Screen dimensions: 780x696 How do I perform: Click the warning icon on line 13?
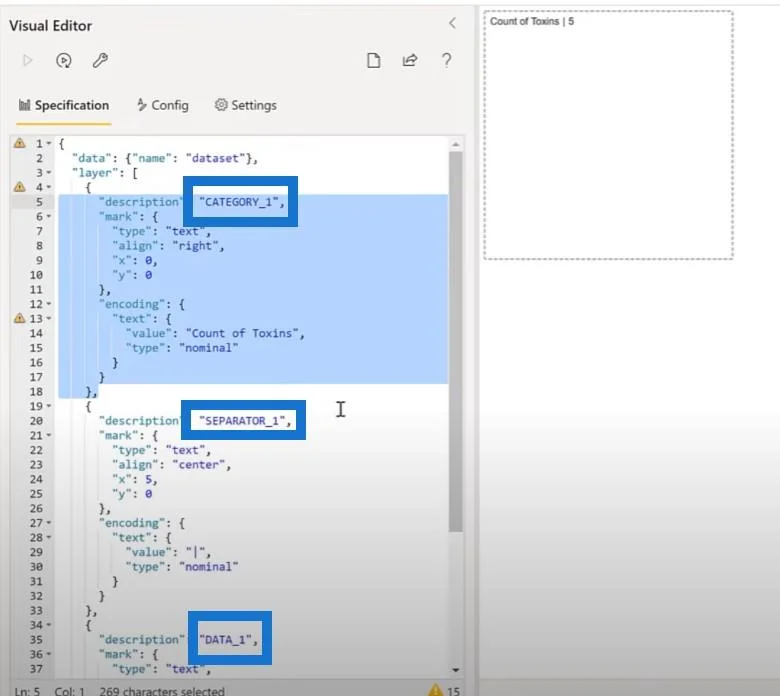[x=19, y=318]
